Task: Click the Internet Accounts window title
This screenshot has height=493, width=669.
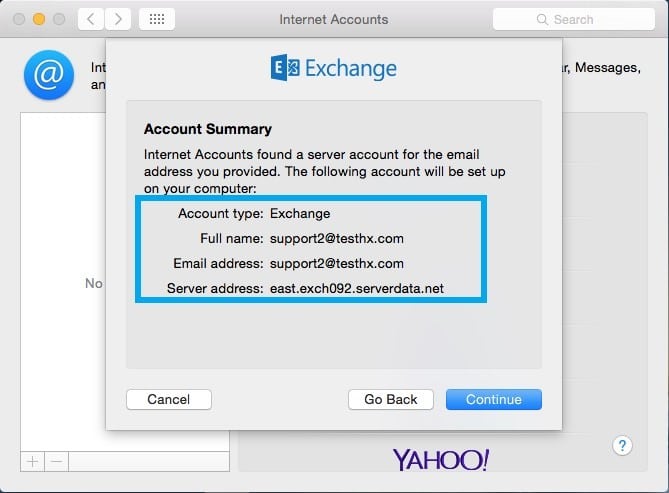Action: [334, 19]
